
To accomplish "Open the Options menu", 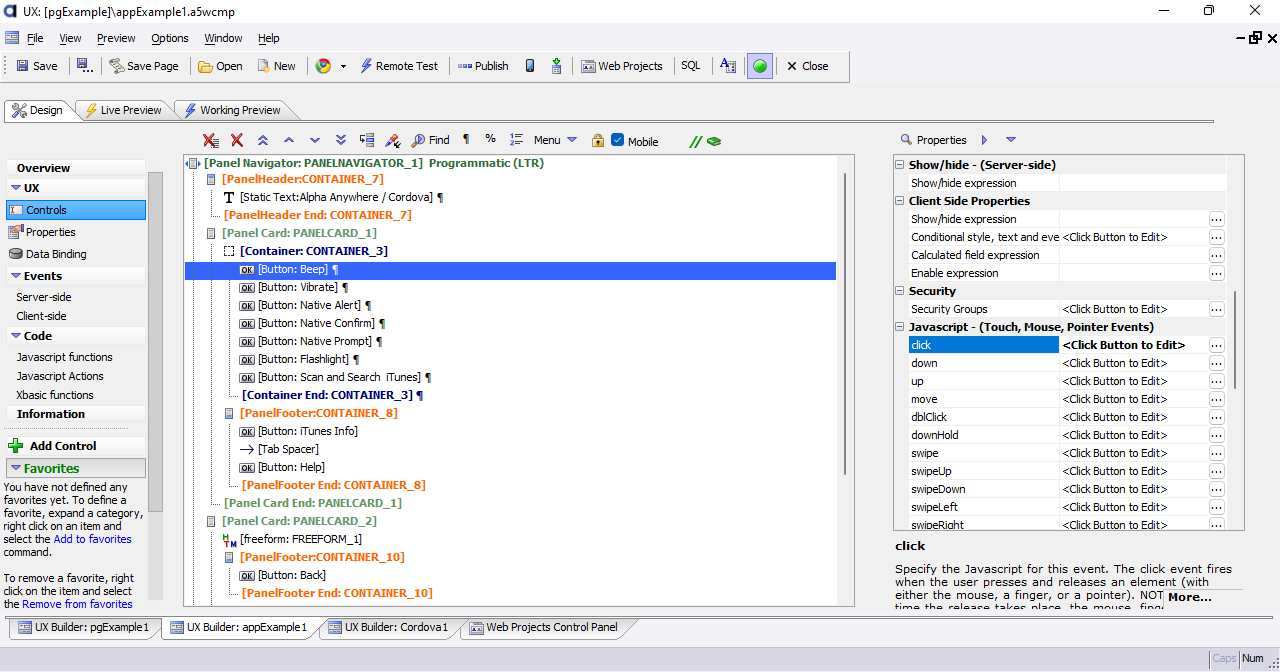I will coord(170,38).
